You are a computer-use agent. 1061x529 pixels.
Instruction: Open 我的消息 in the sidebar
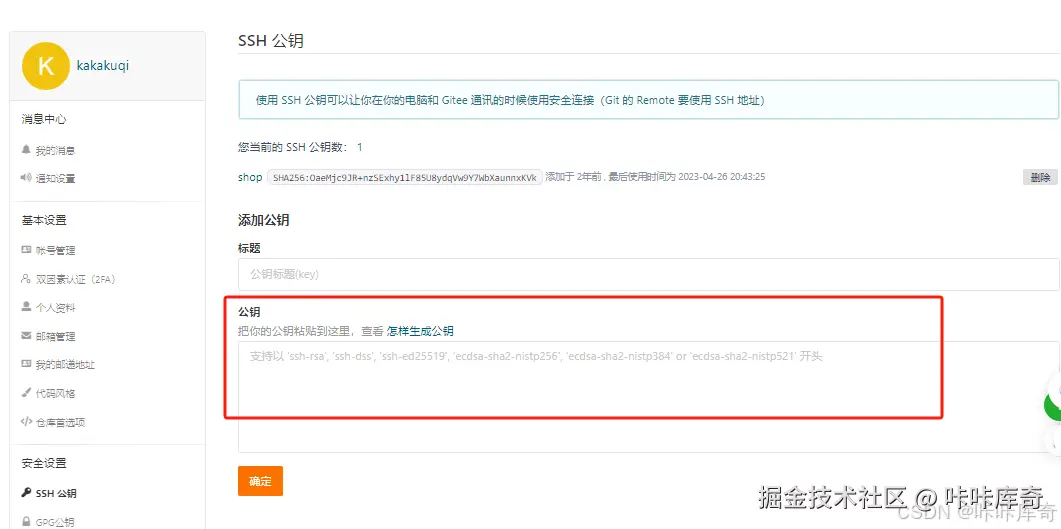55,150
